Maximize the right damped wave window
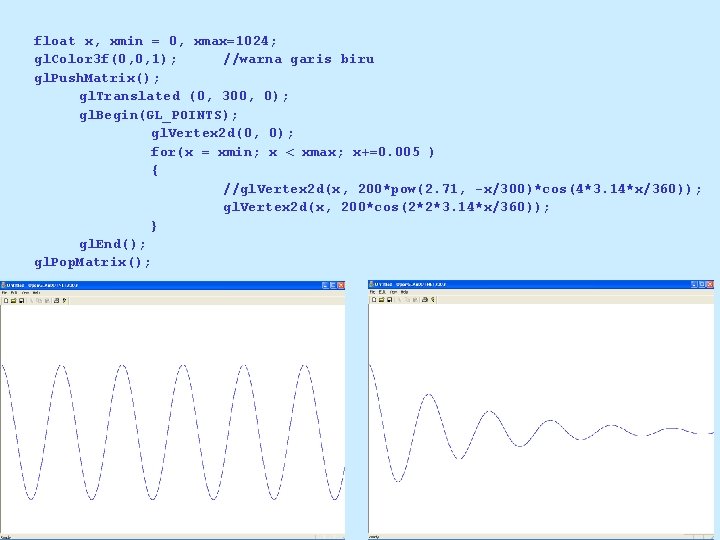 pos(702,284)
